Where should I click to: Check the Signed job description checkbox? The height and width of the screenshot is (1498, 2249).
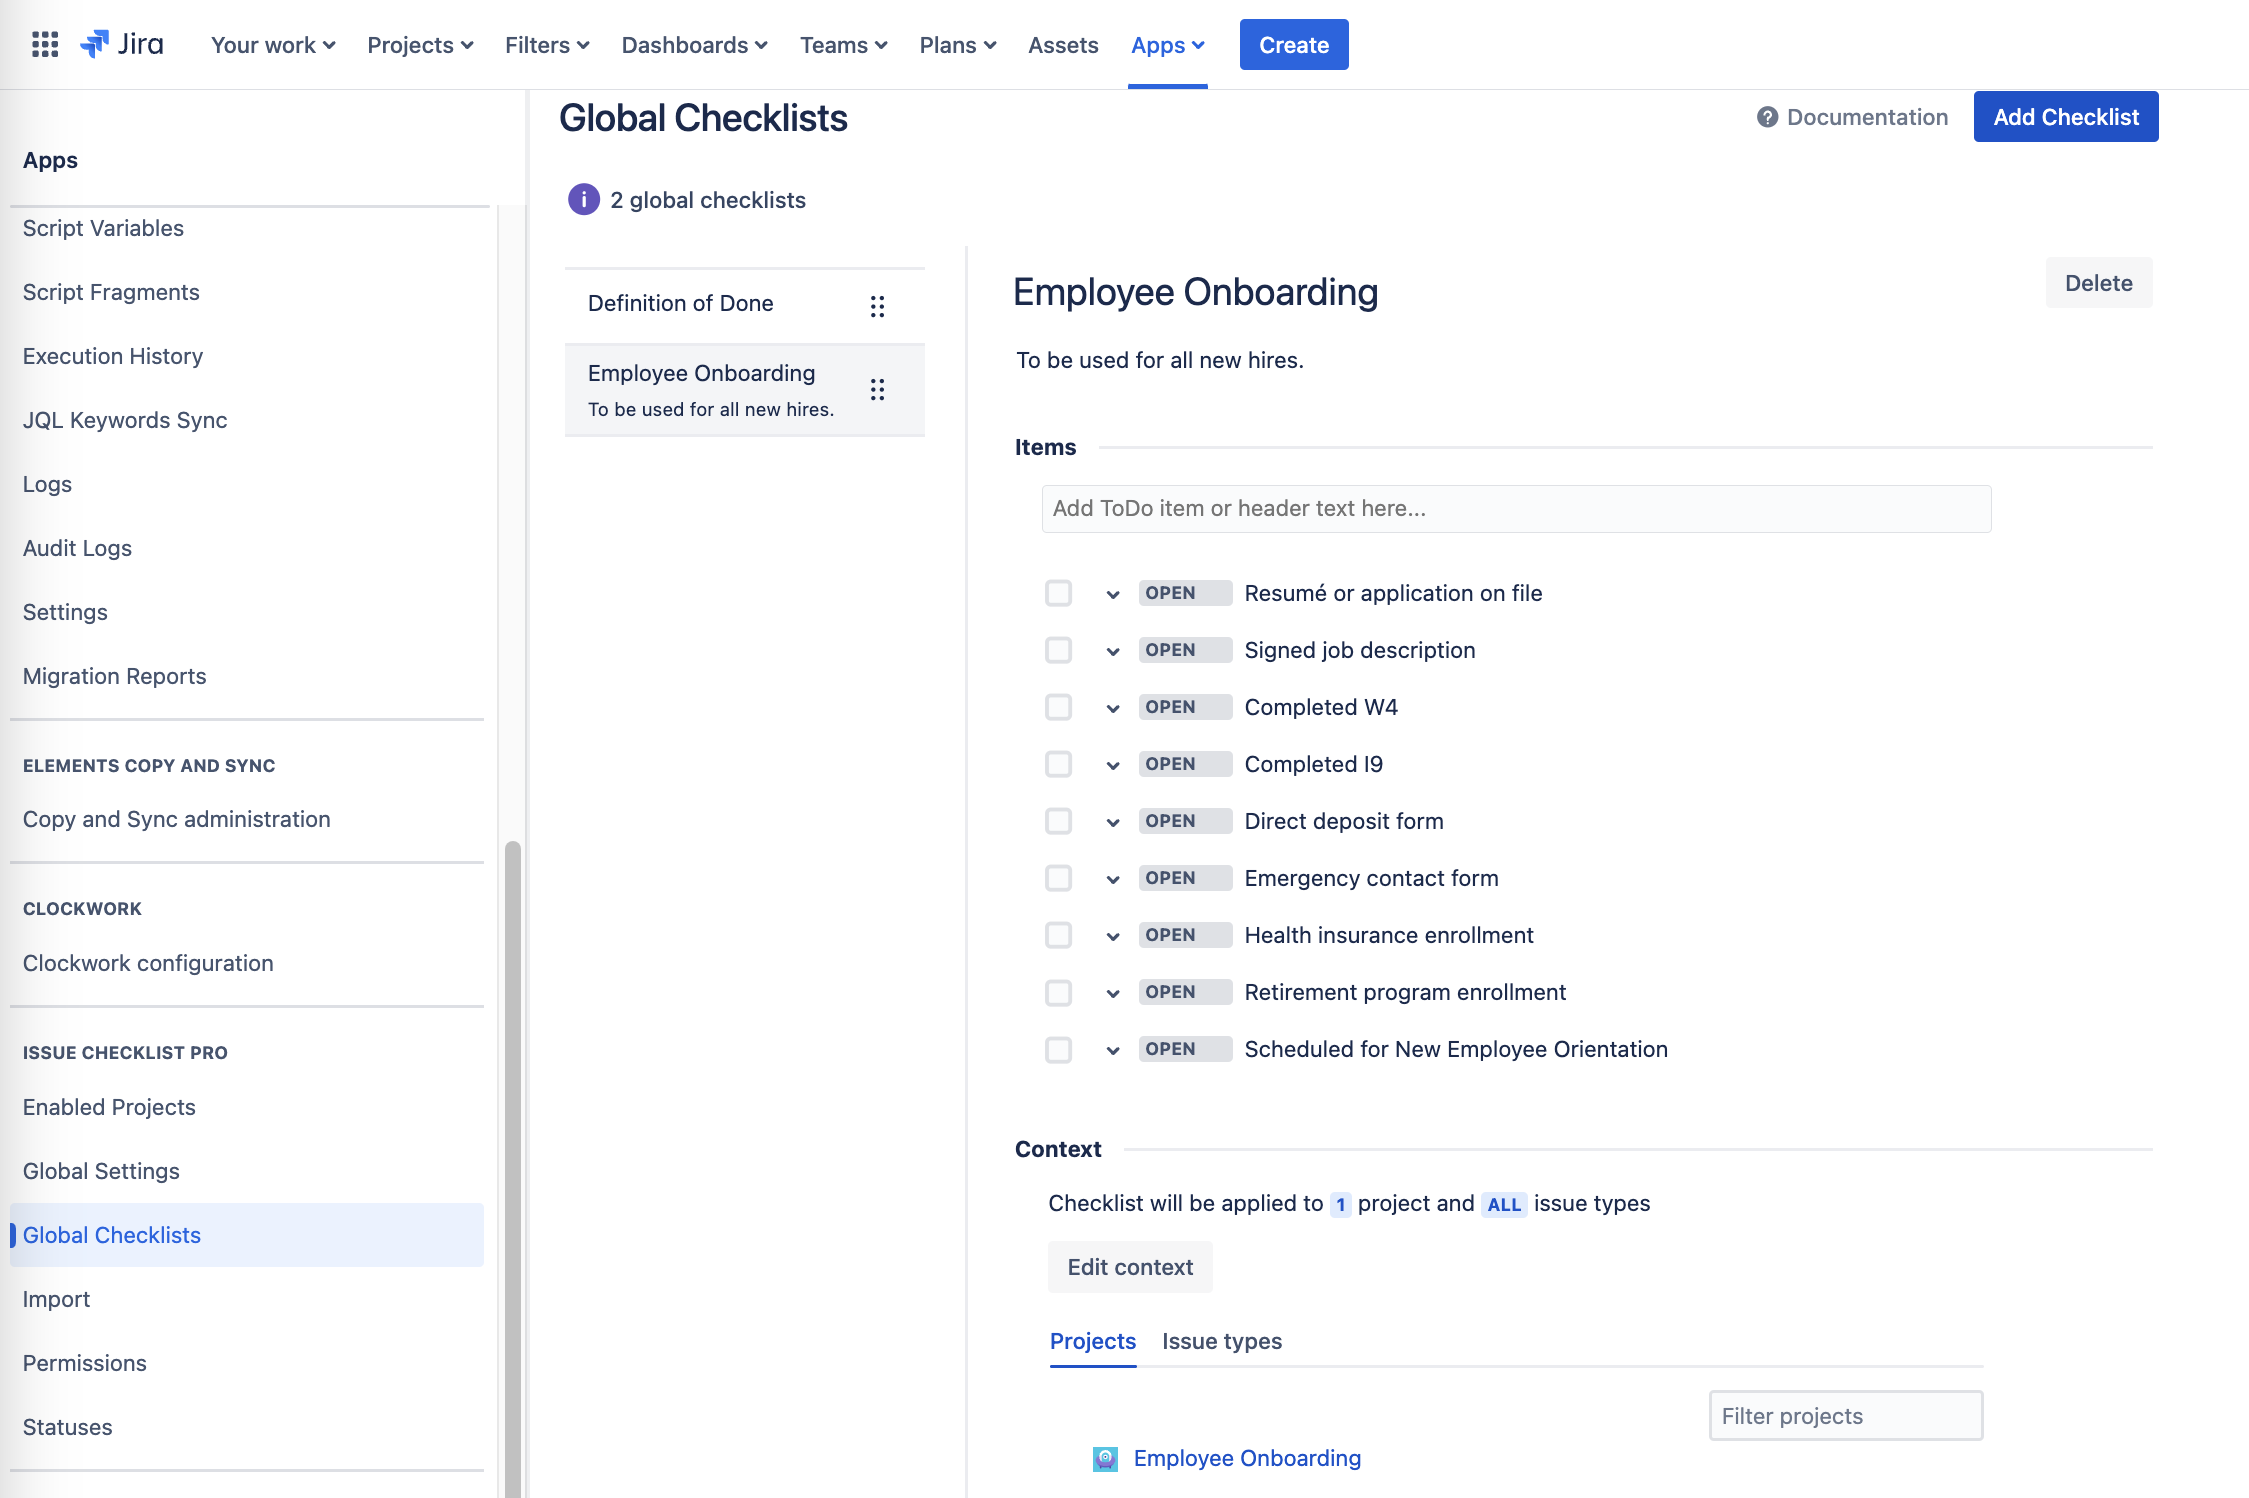pyautogui.click(x=1058, y=650)
